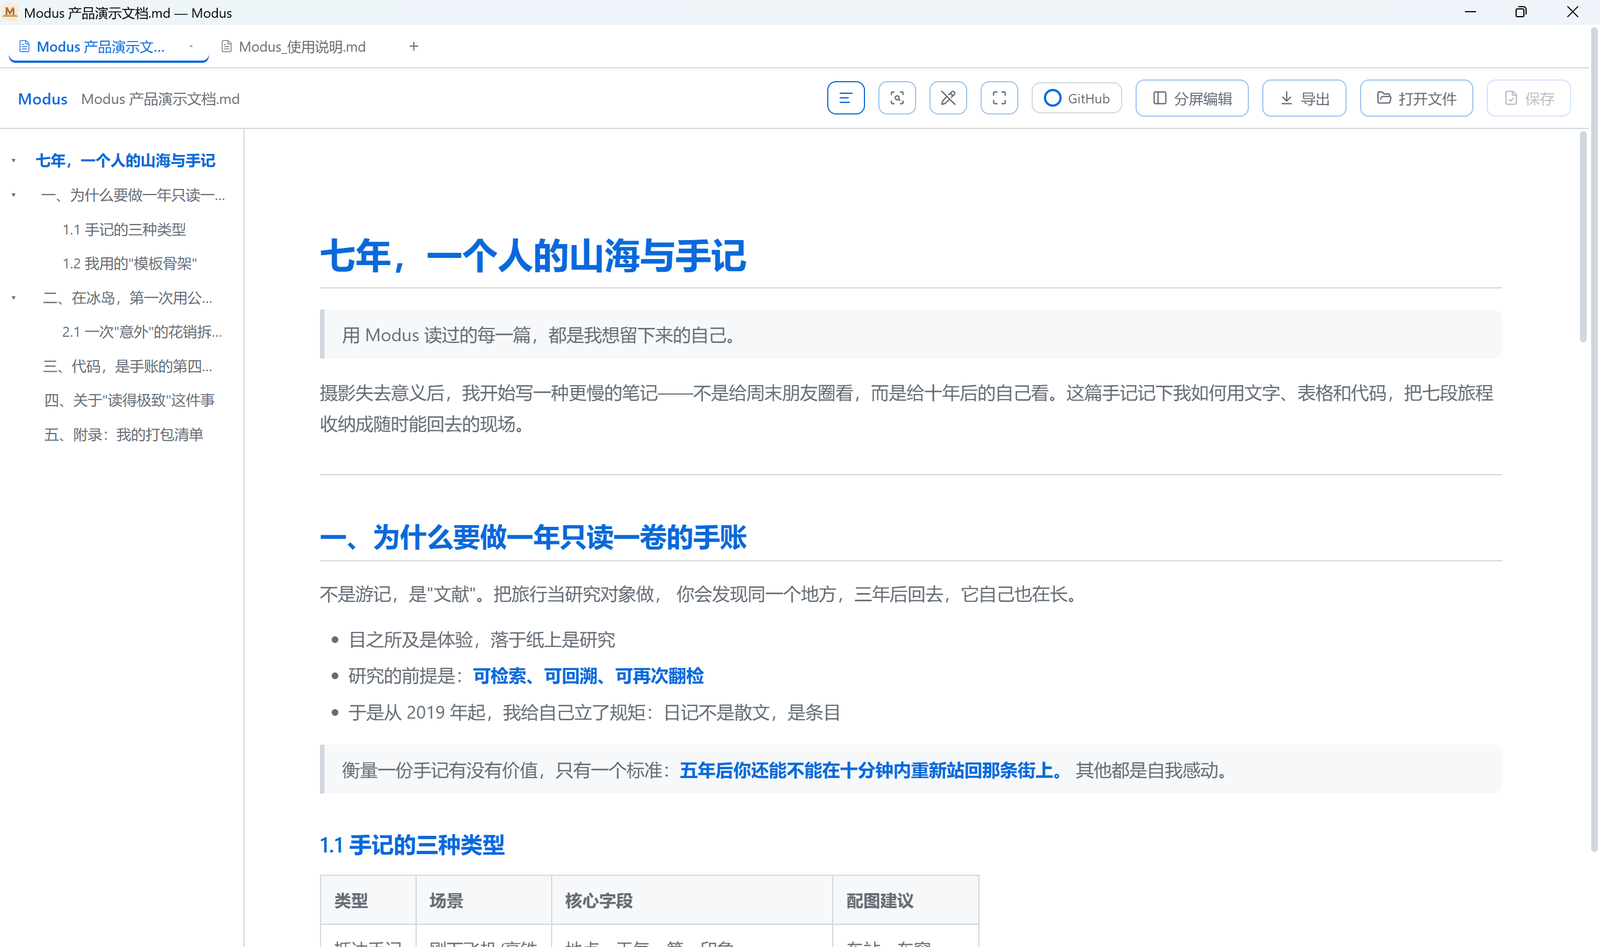1600x947 pixels.
Task: Click the 保存 save button
Action: (1528, 98)
